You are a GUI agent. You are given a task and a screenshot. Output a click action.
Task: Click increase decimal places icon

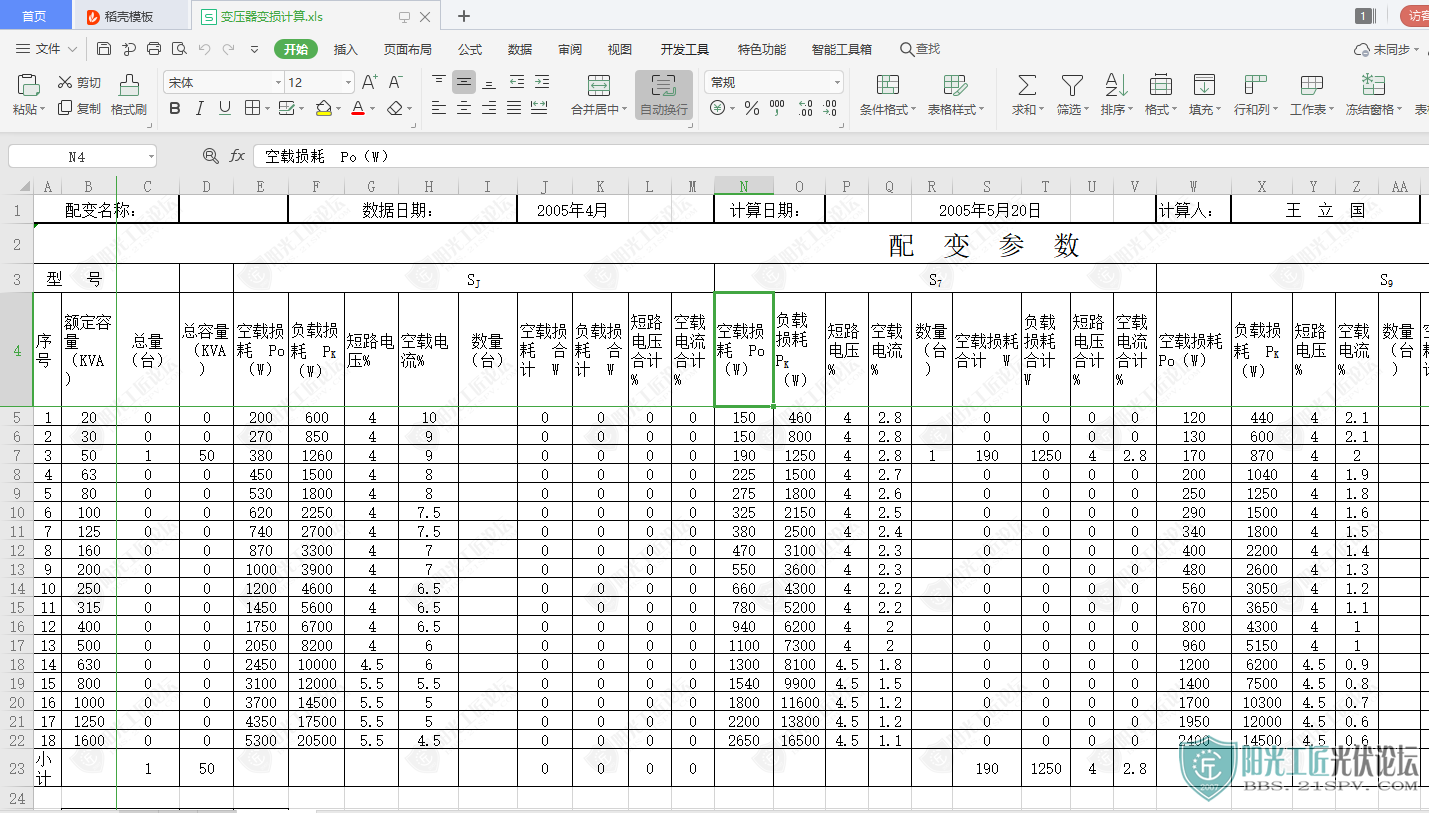click(x=805, y=108)
